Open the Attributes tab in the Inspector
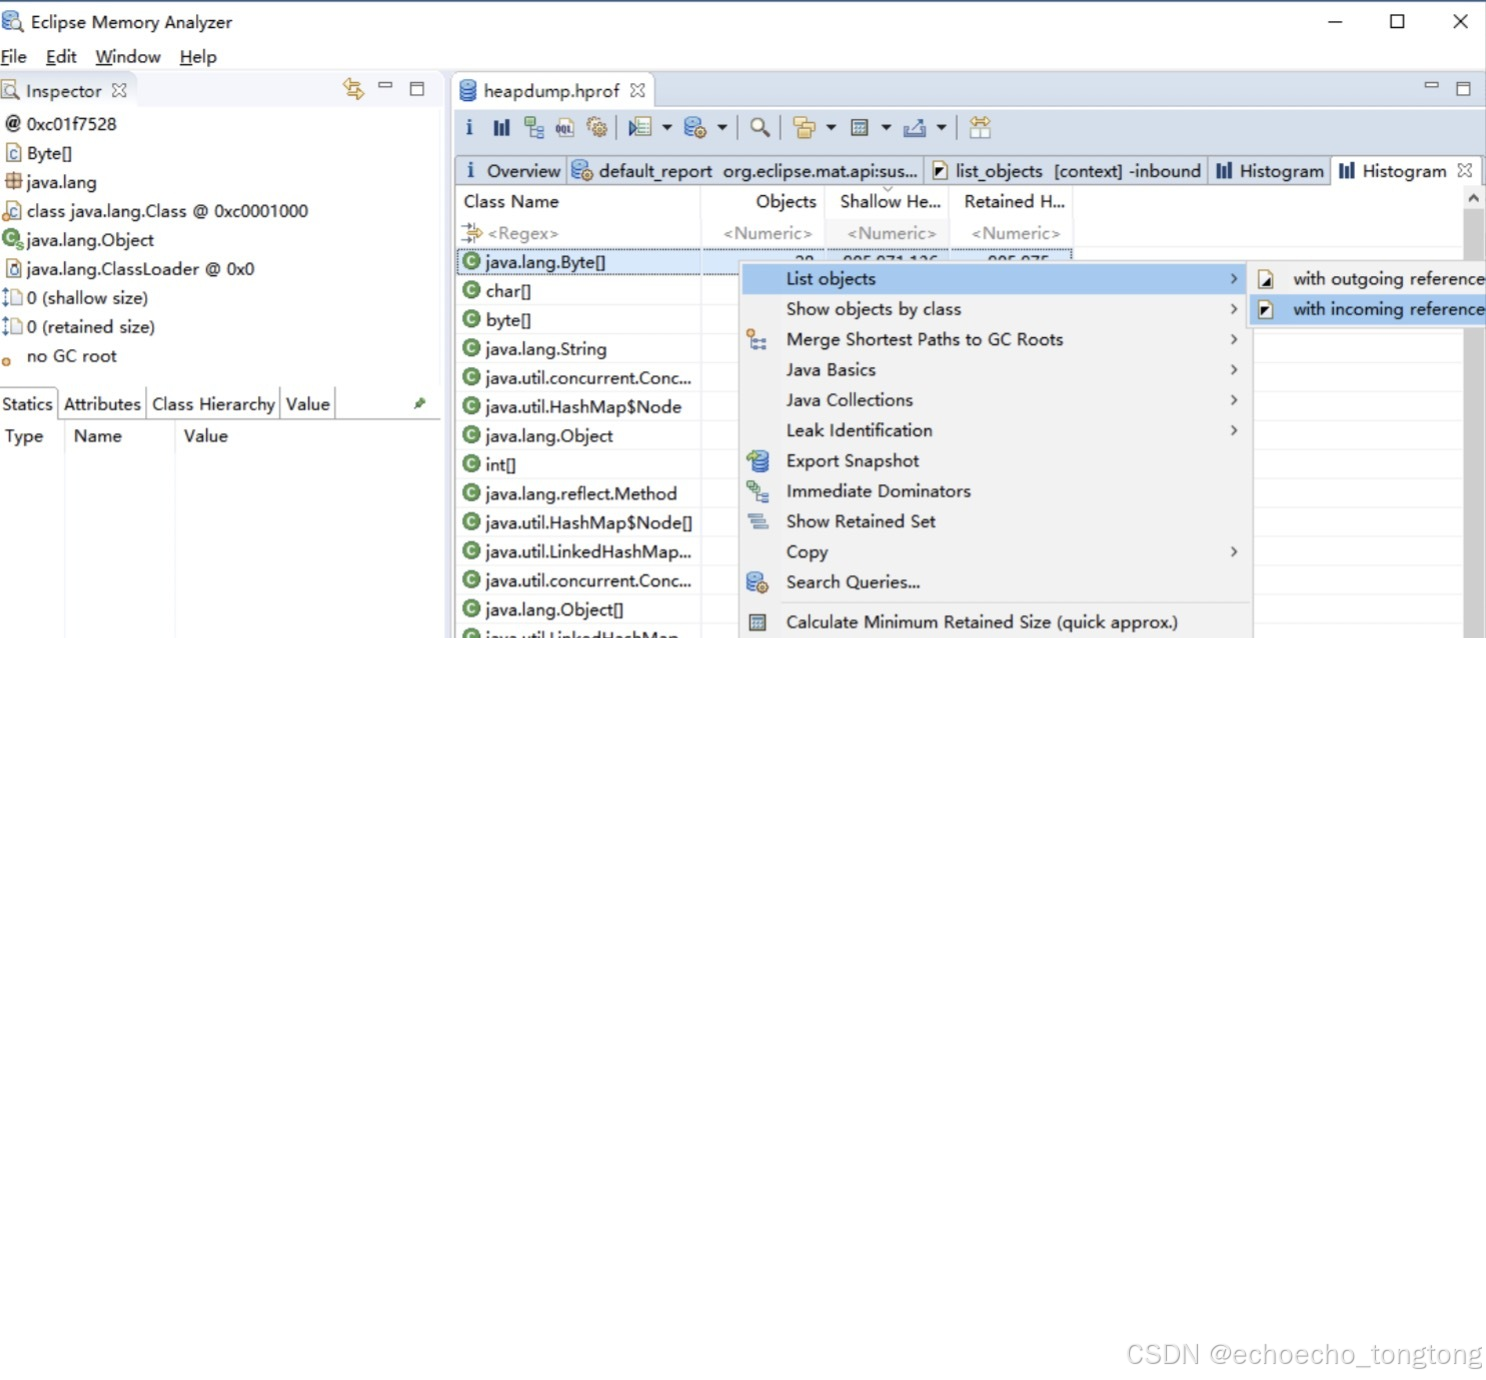 [102, 404]
